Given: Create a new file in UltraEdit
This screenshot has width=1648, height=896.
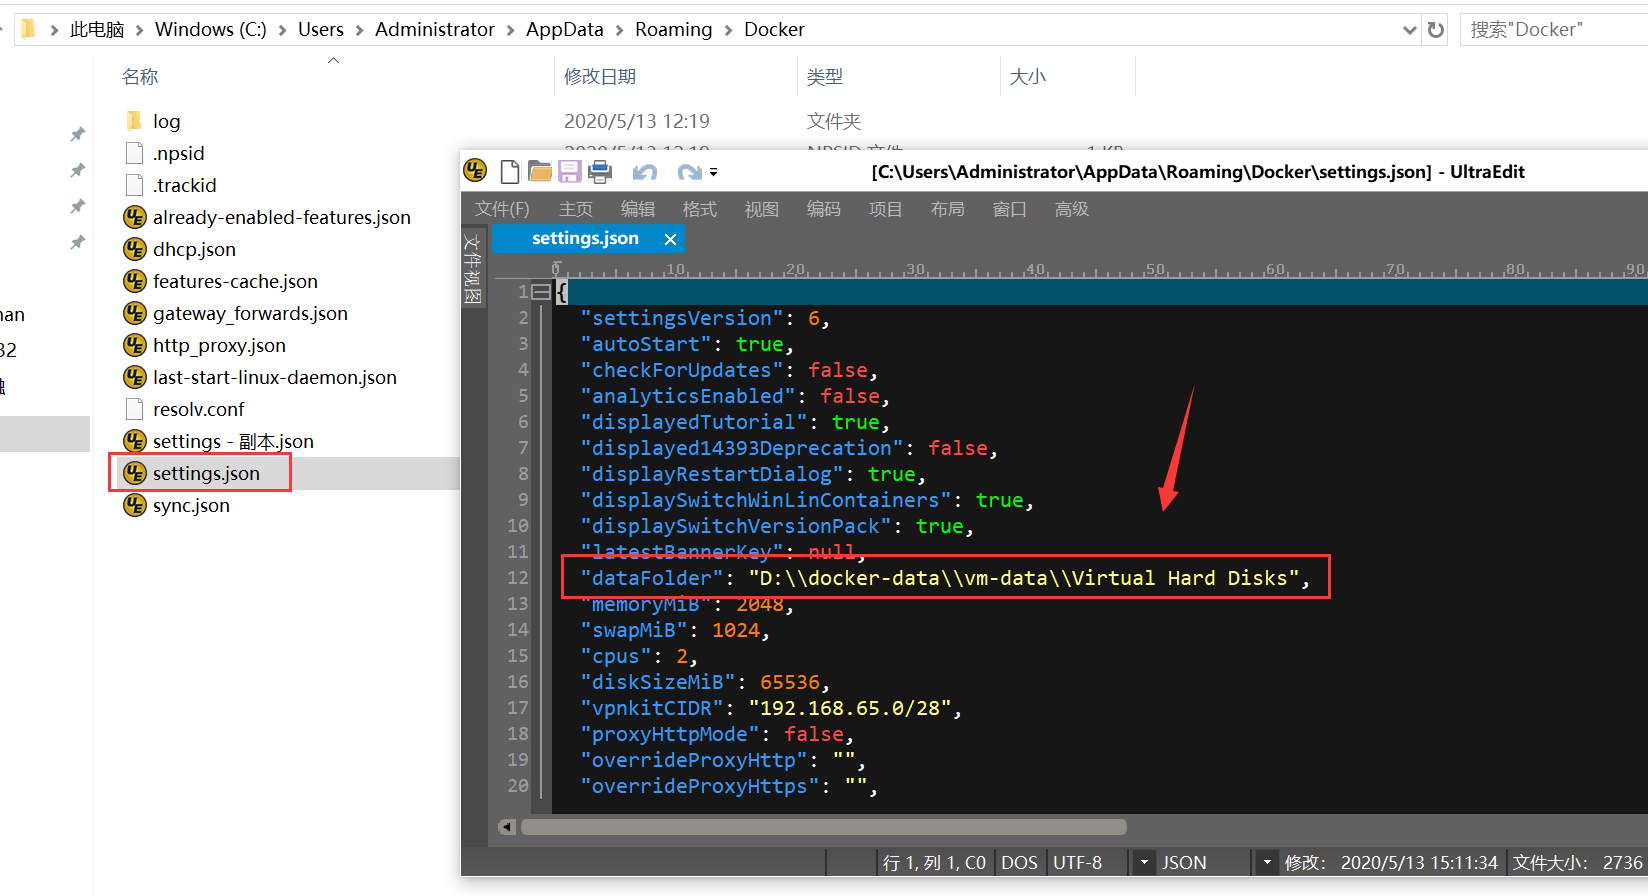Looking at the screenshot, I should point(510,172).
